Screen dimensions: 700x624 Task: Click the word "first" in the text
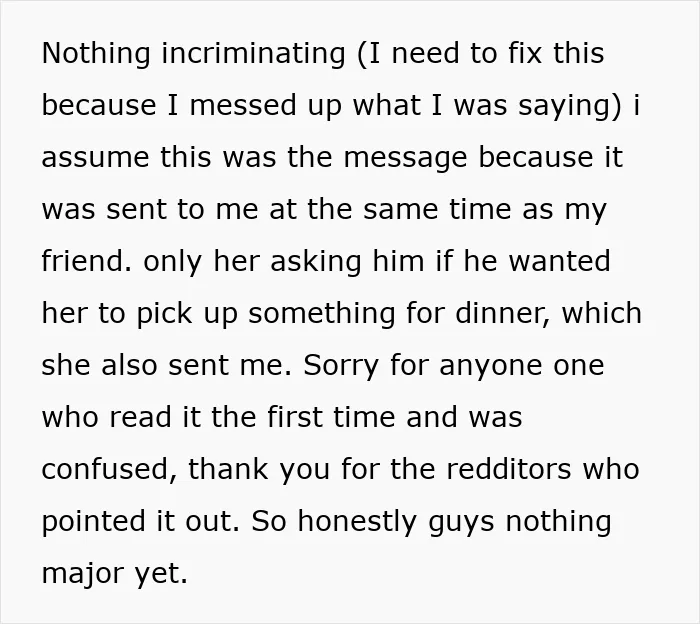295,417
